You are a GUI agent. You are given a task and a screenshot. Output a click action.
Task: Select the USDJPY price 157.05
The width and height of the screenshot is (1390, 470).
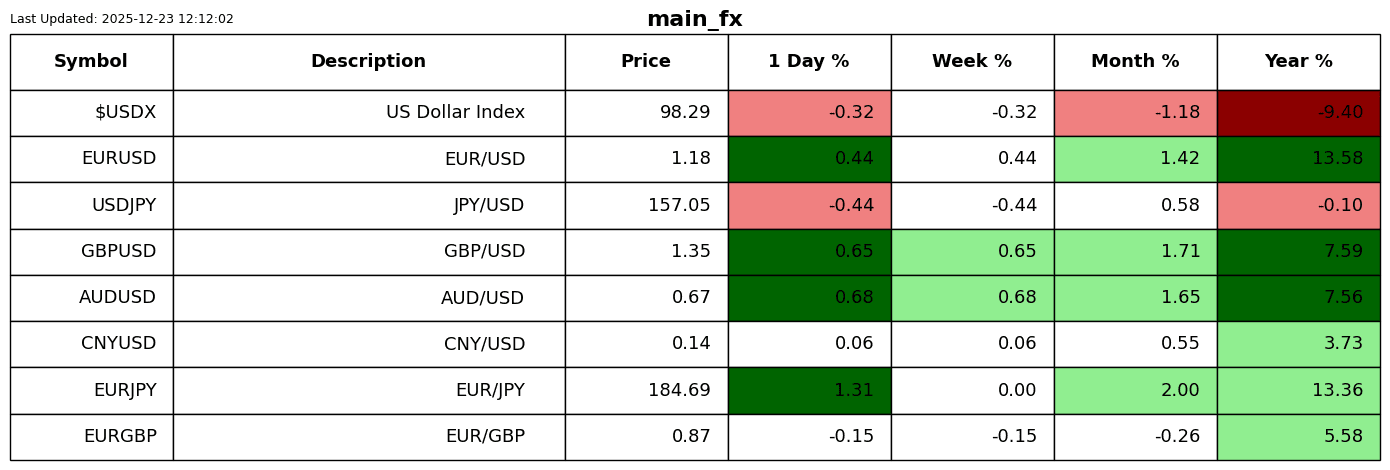tap(679, 206)
